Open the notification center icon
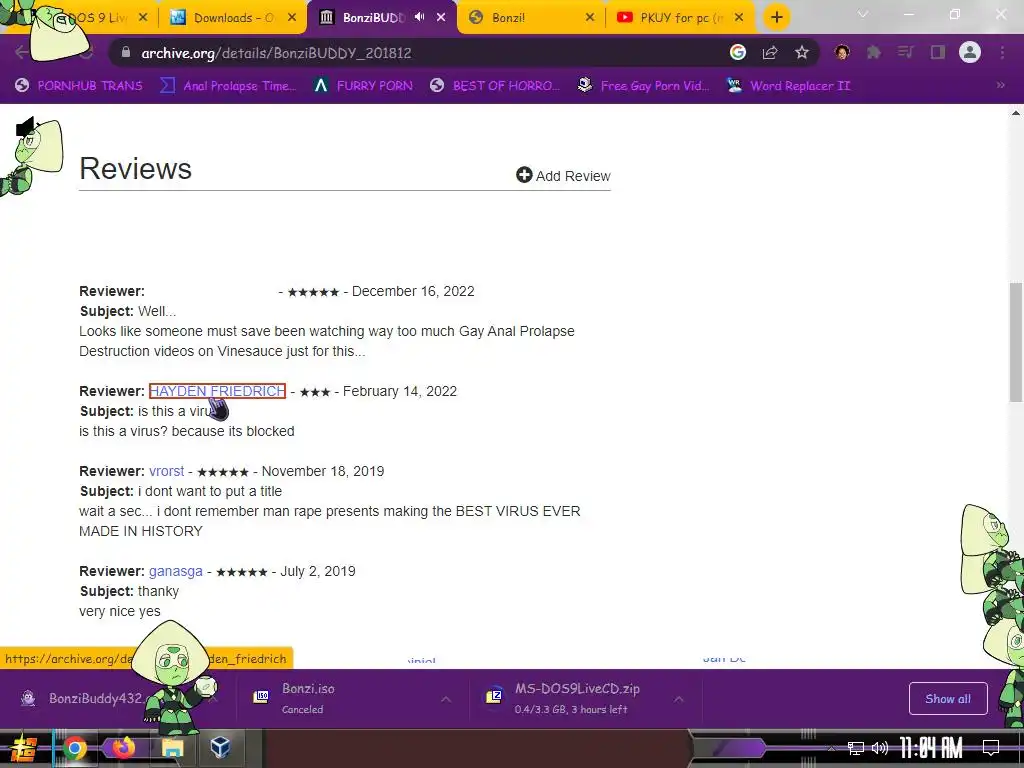The width and height of the screenshot is (1024, 768). pos(991,748)
